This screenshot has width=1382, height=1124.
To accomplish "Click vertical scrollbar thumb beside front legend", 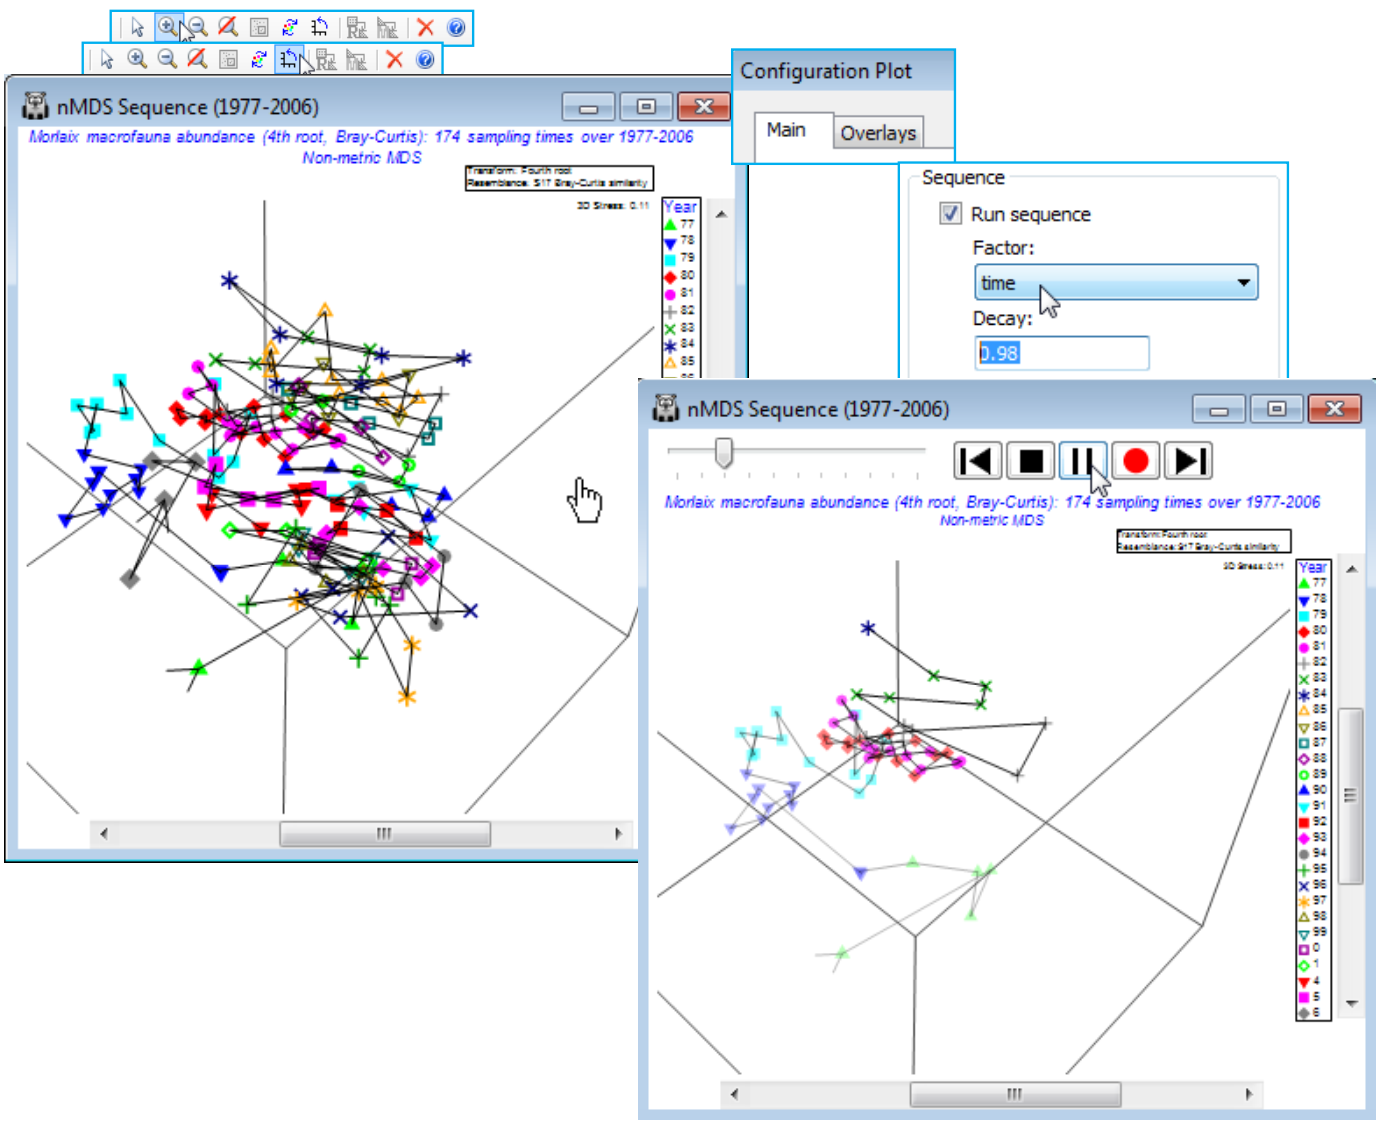I will tap(1351, 796).
